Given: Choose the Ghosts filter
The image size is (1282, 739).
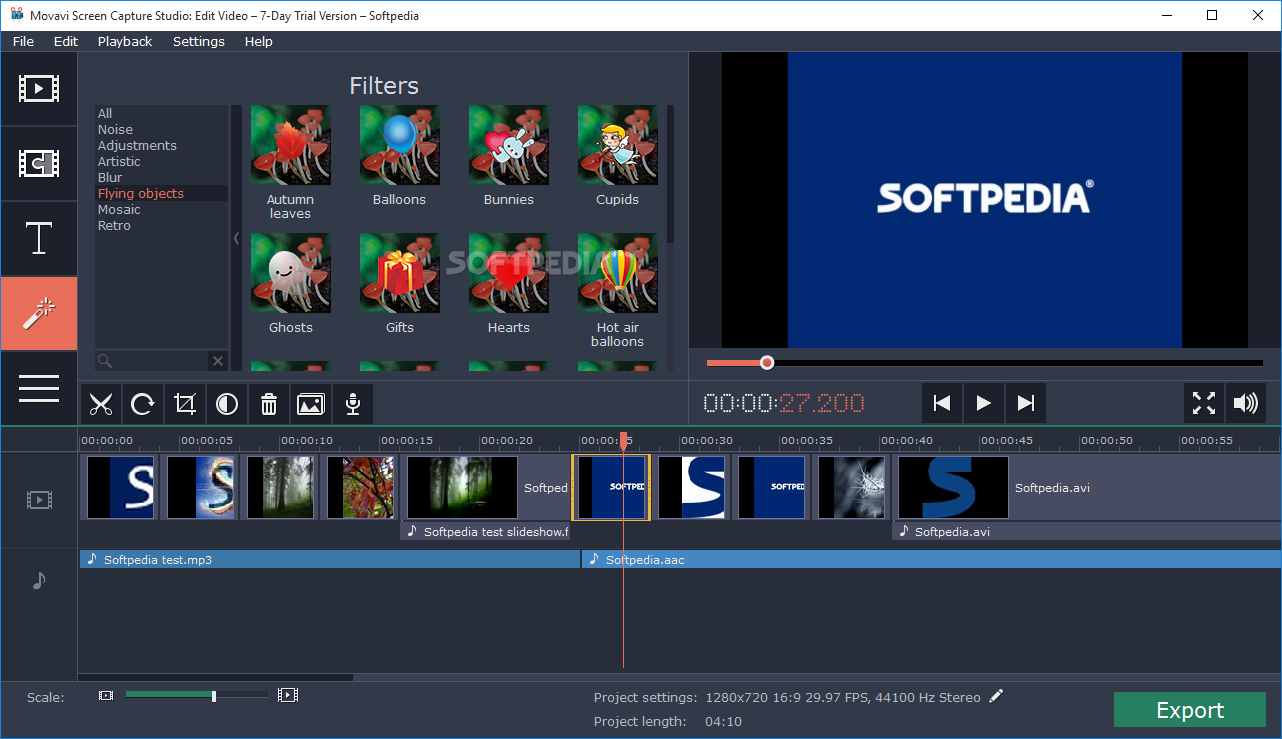Looking at the screenshot, I should pyautogui.click(x=290, y=273).
